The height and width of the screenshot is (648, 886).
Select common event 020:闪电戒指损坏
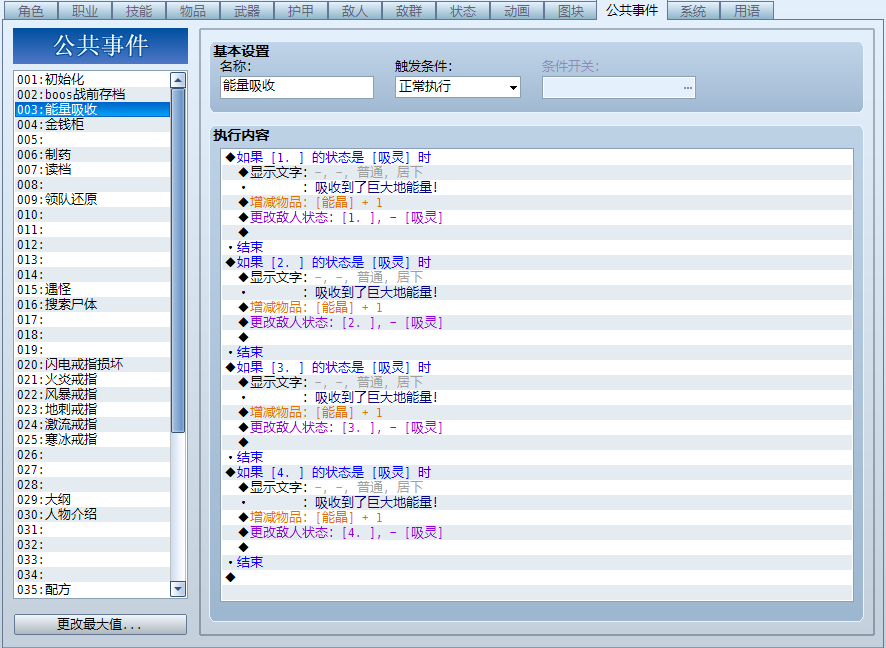(92, 364)
